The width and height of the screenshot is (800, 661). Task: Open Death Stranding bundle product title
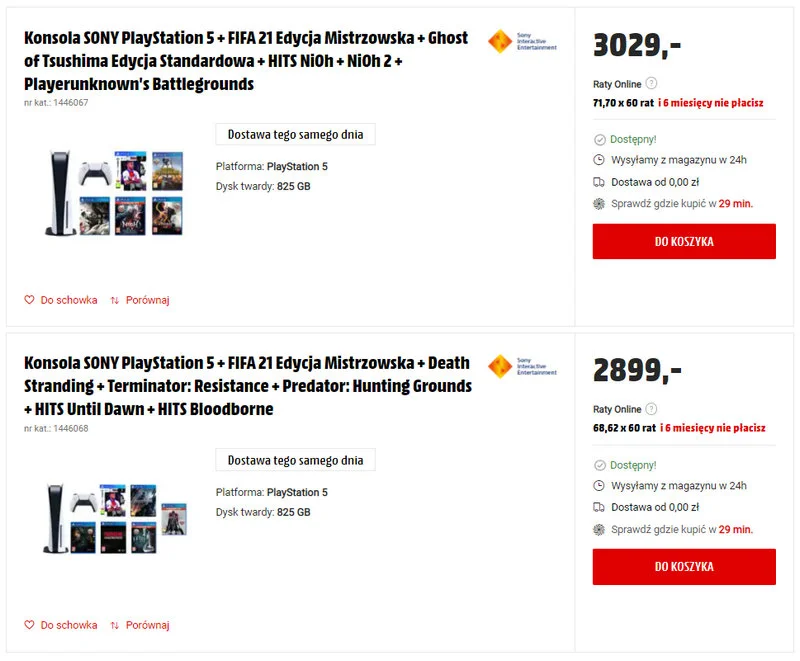[x=247, y=386]
